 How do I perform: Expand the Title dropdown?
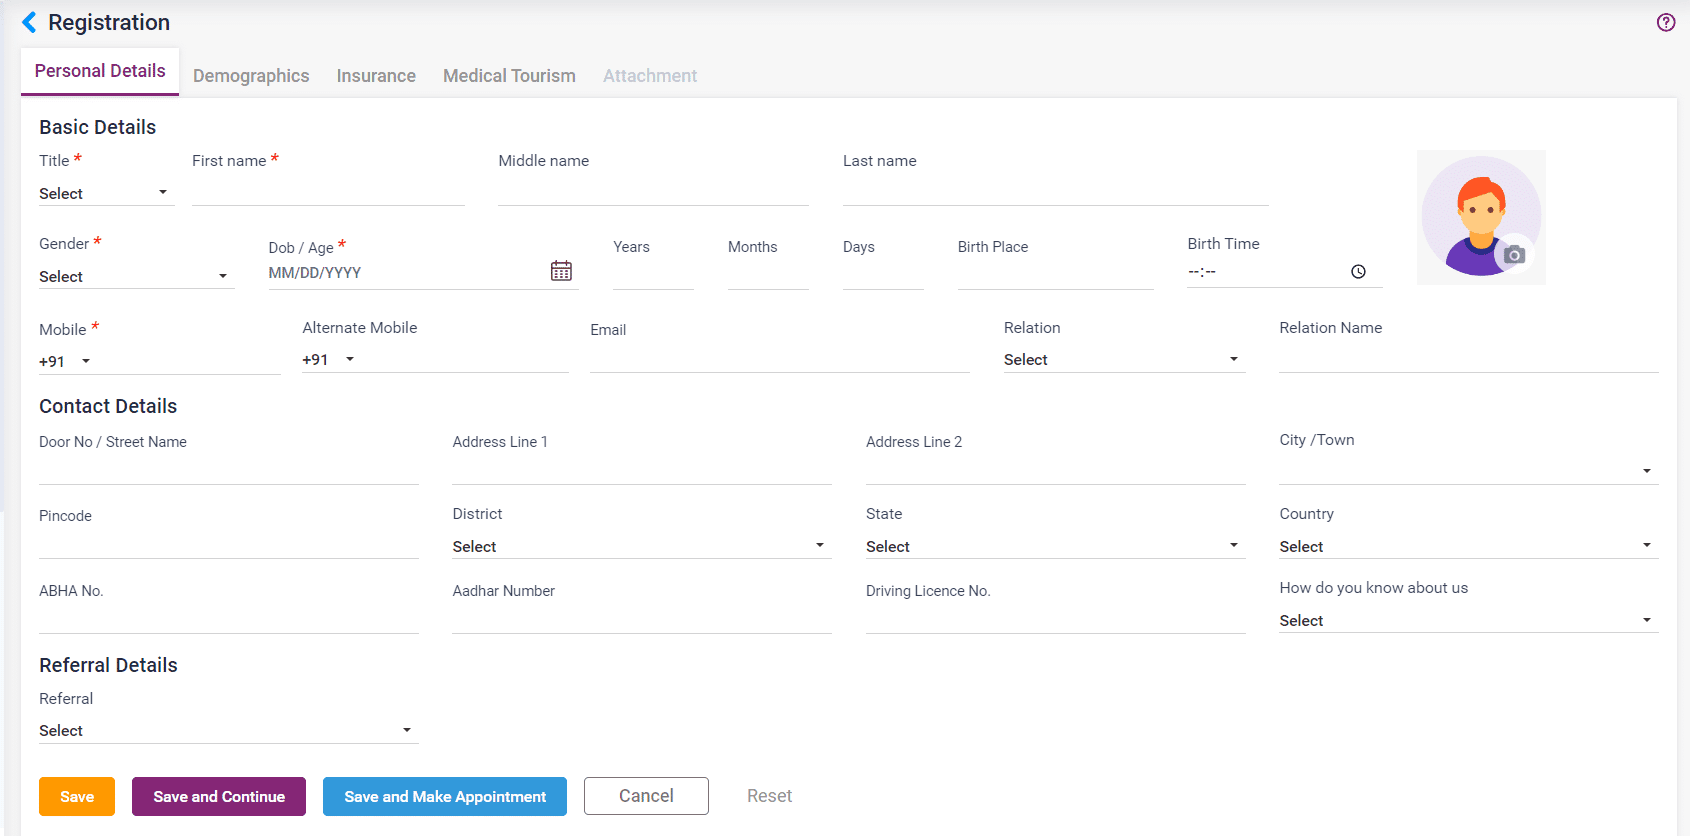[x=105, y=193]
